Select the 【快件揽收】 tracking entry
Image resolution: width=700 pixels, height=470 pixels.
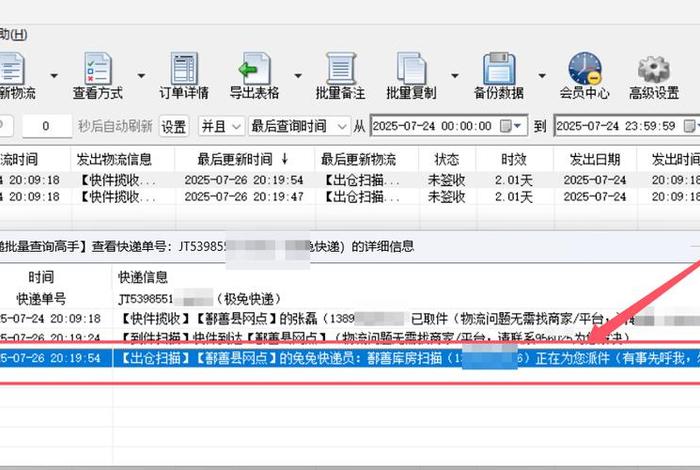(x=350, y=319)
